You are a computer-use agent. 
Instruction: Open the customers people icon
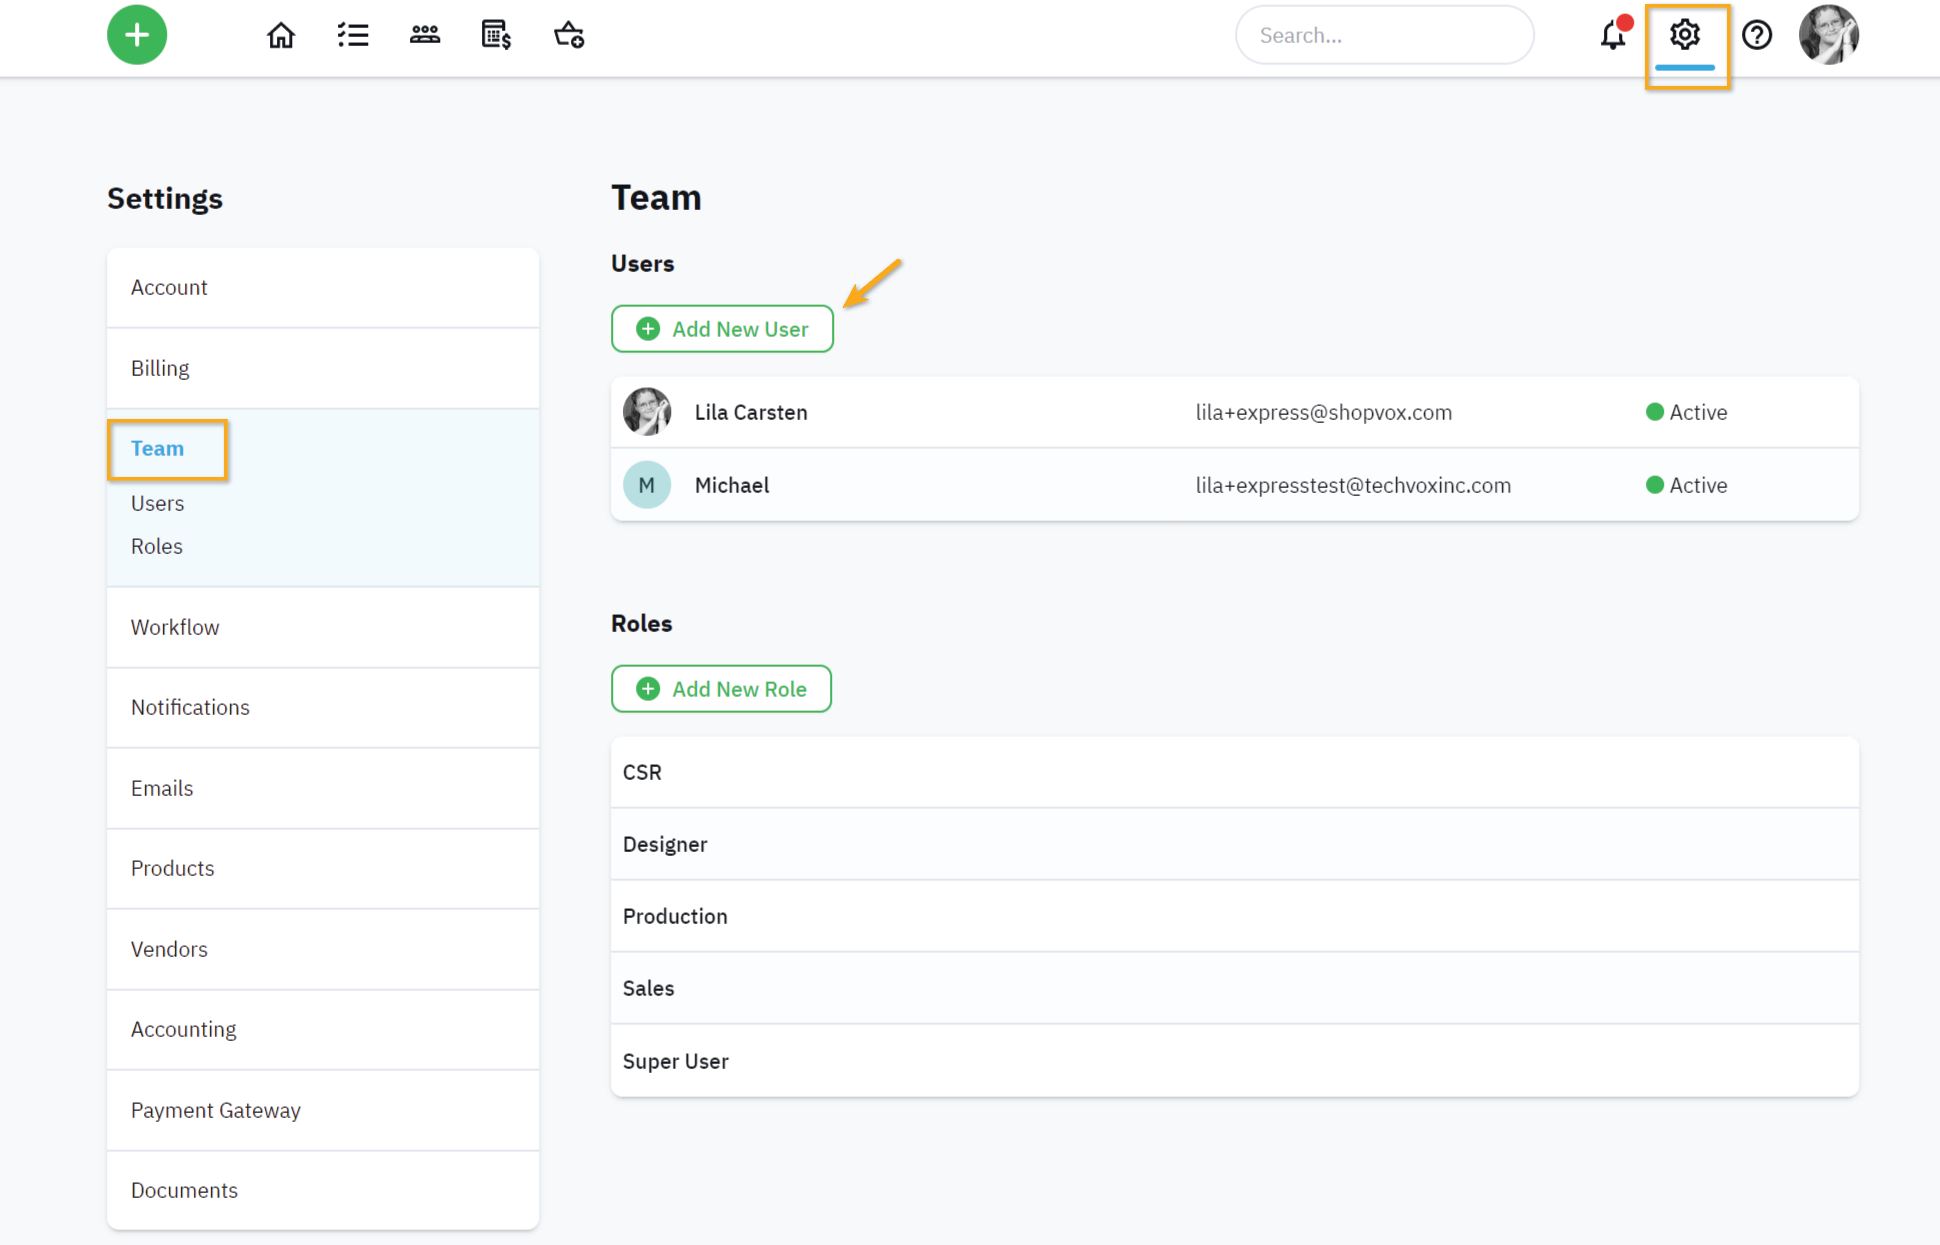pos(425,35)
